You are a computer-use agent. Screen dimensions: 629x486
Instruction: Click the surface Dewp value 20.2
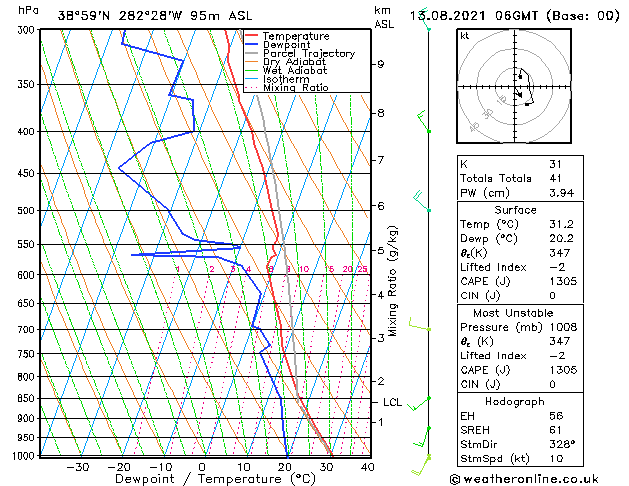tap(562, 239)
